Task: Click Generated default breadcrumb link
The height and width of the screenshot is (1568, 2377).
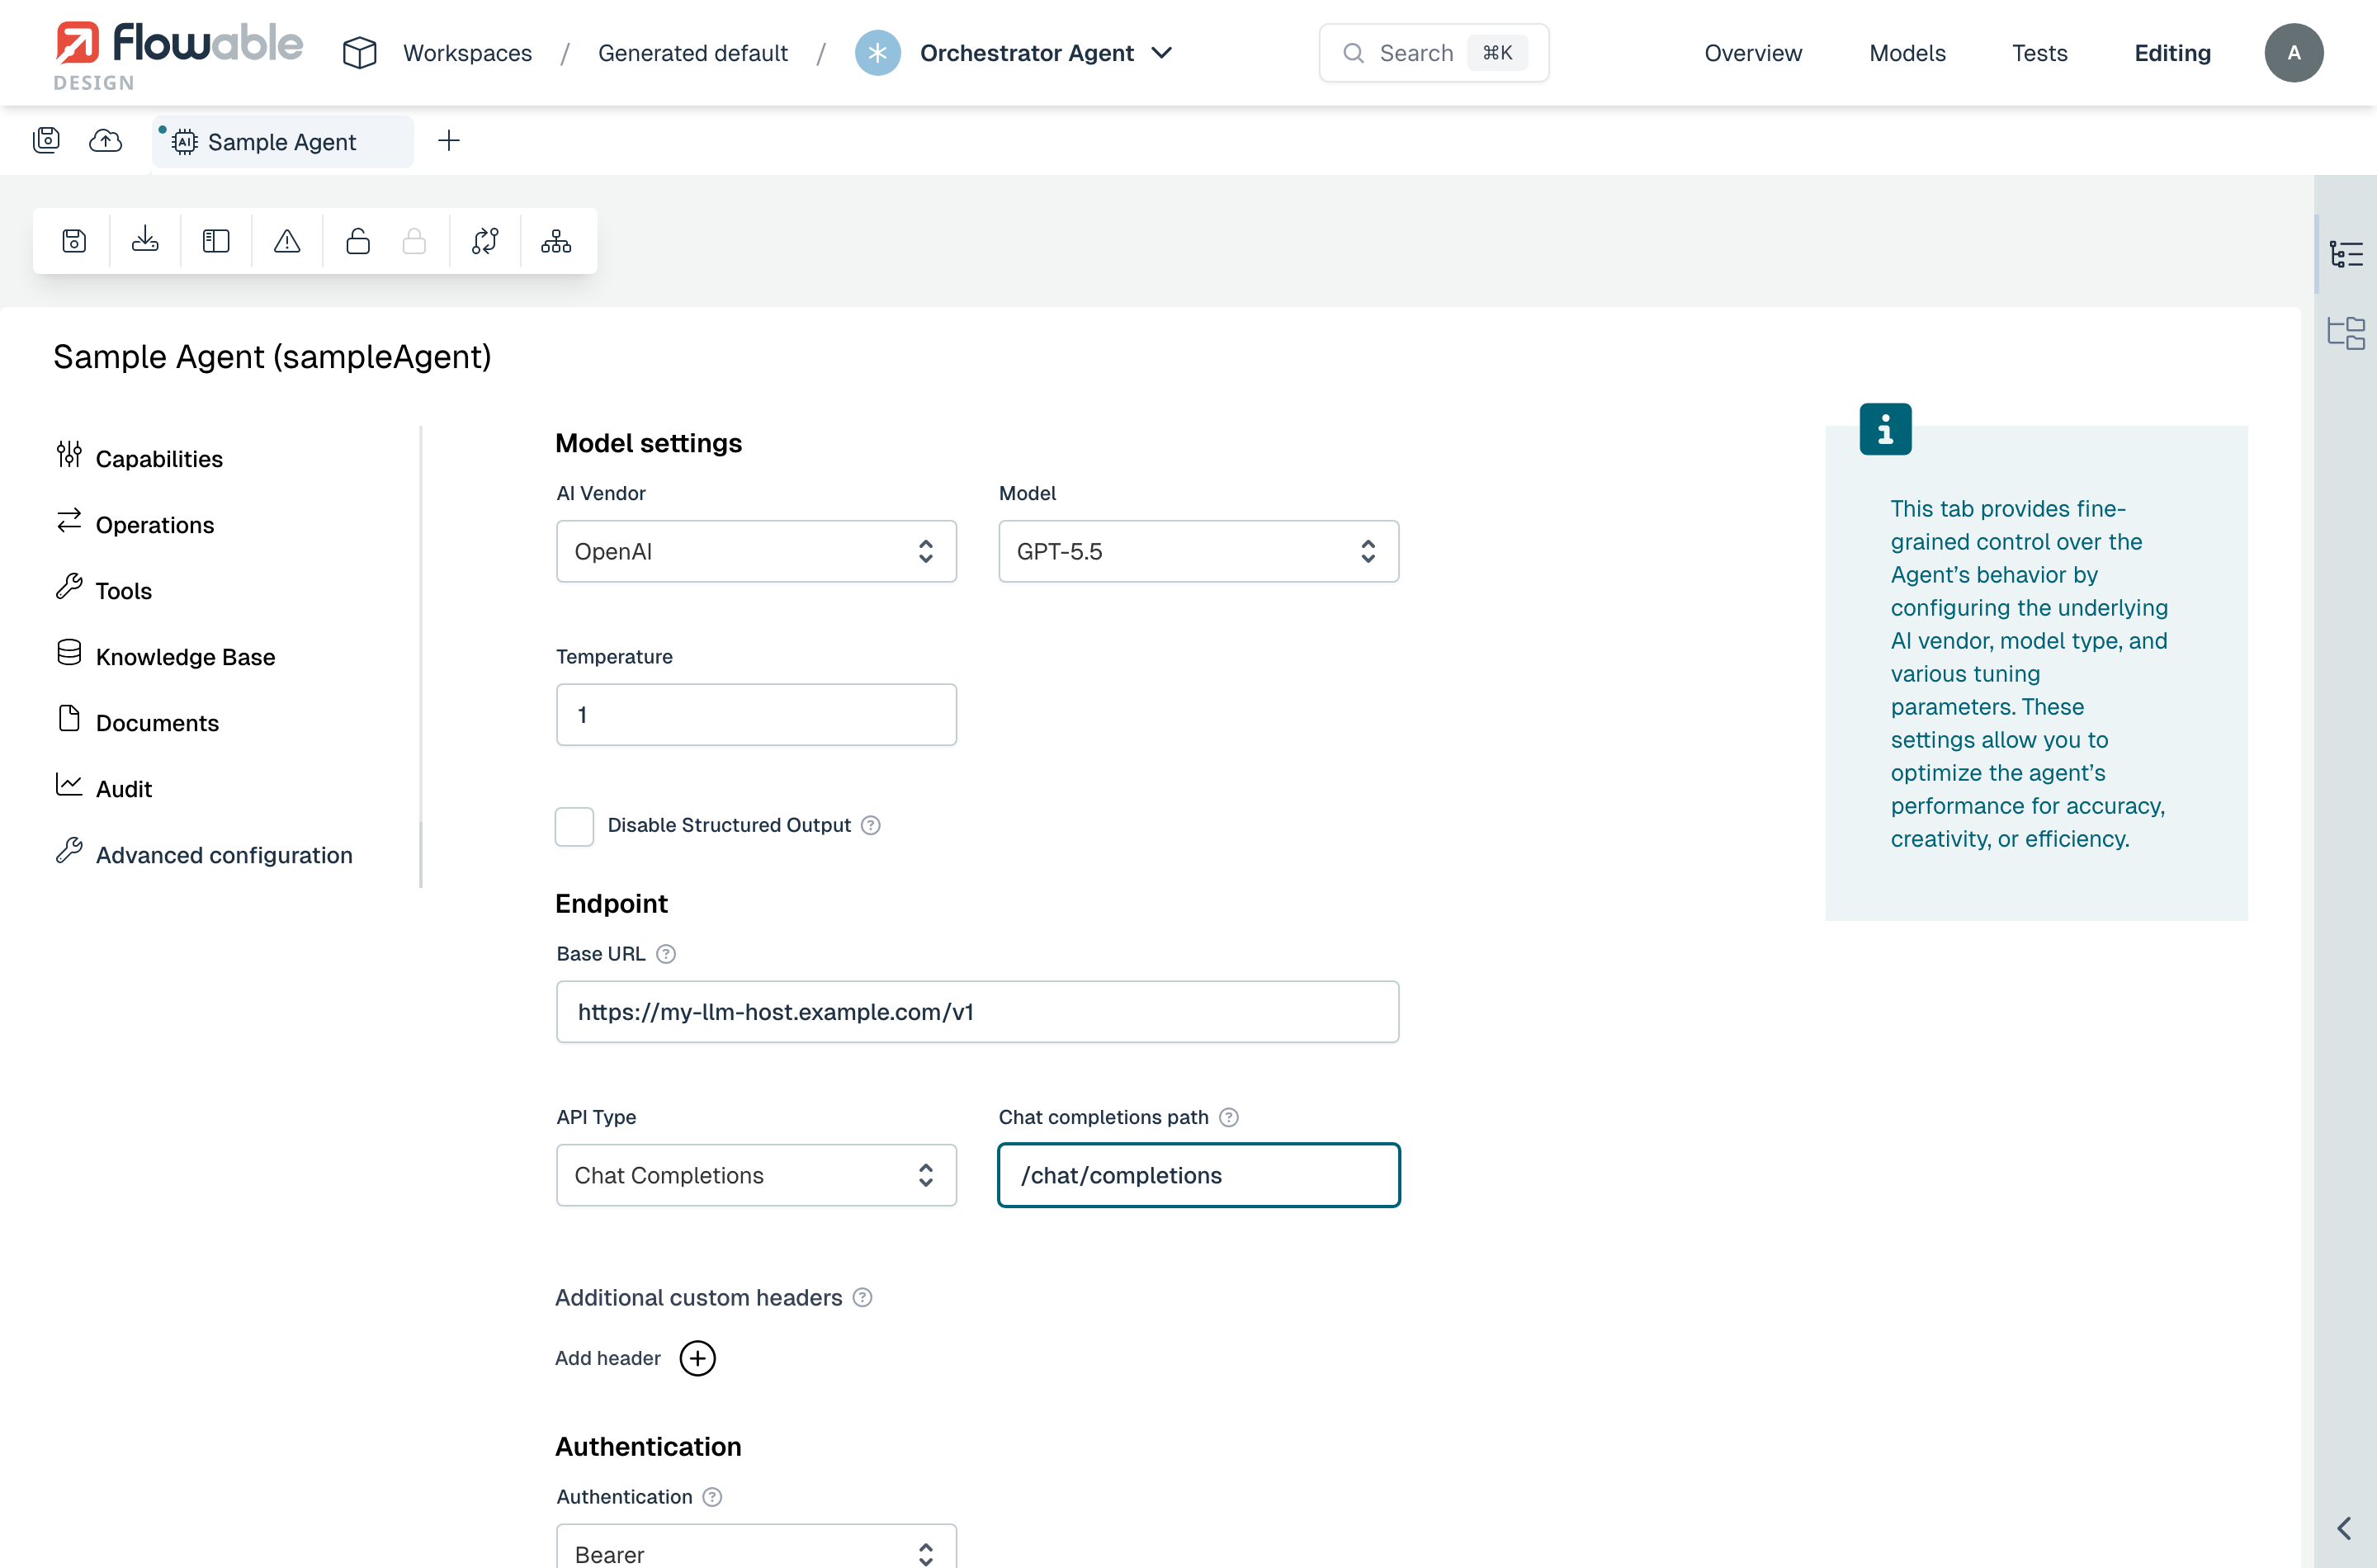Action: (693, 53)
